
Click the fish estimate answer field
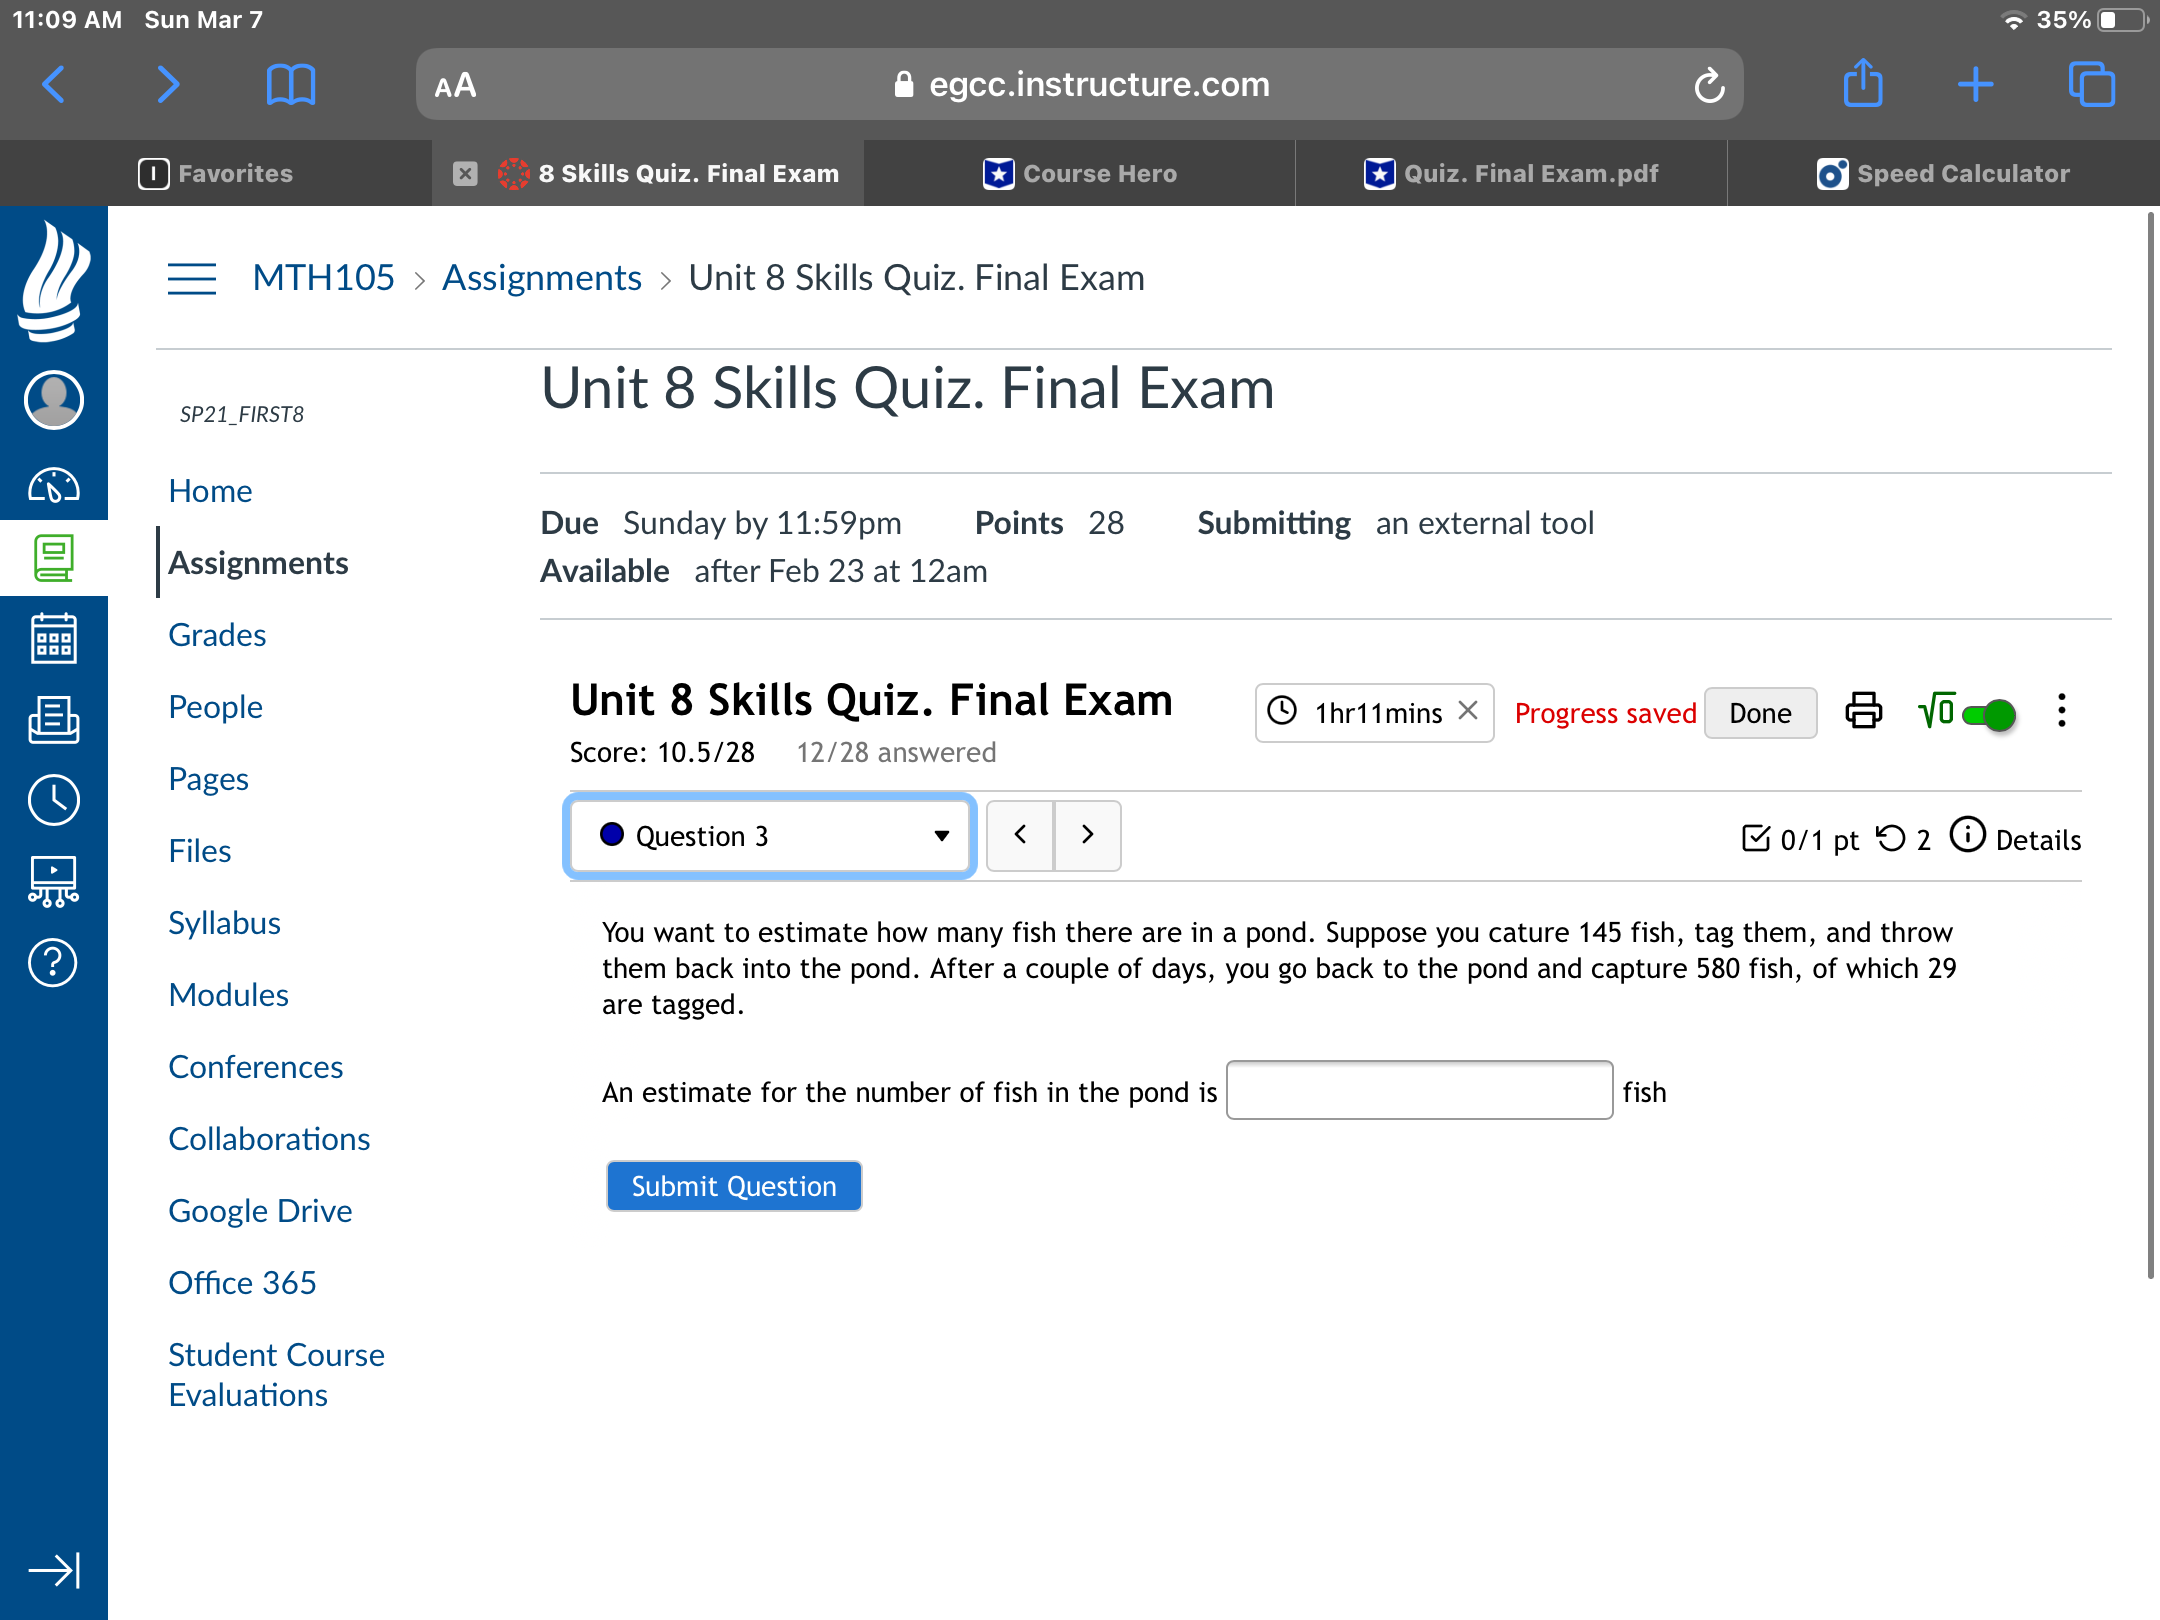(1419, 1091)
